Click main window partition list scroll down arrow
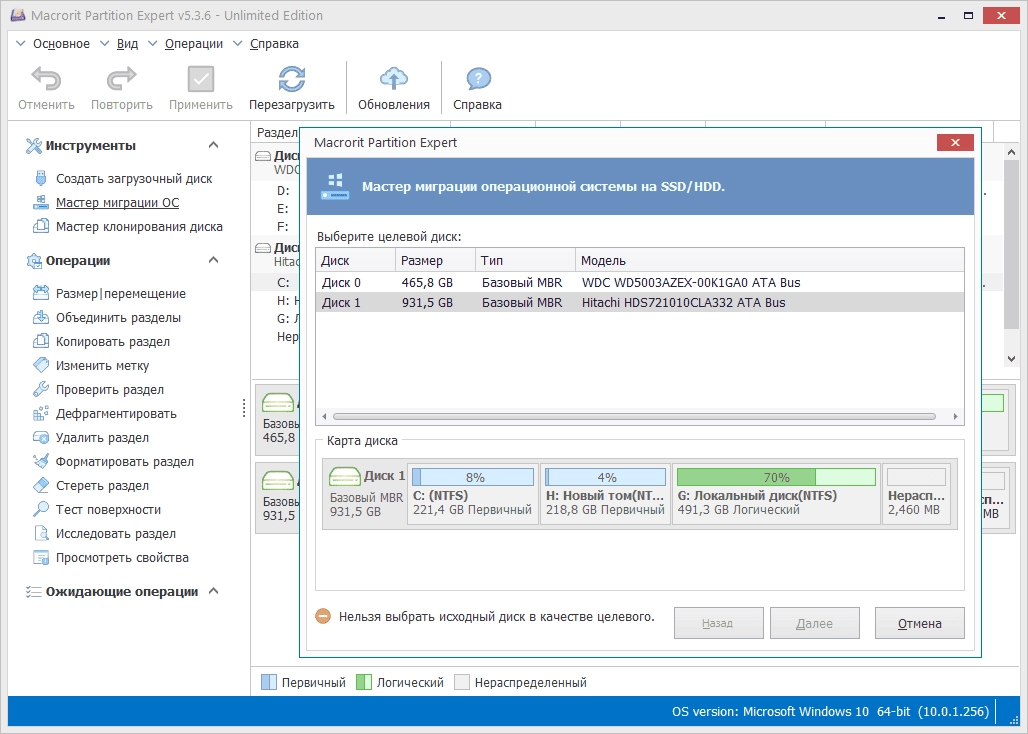Image resolution: width=1028 pixels, height=734 pixels. 1011,358
